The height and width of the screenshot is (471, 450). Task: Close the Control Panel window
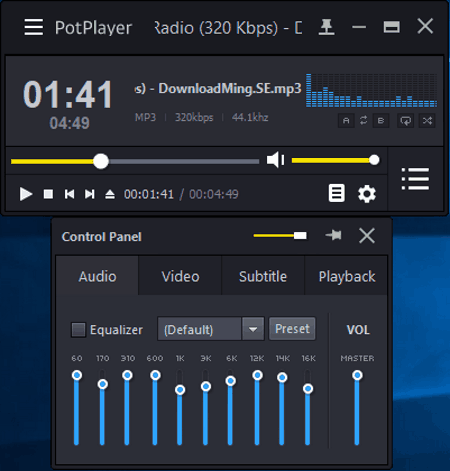click(x=367, y=236)
